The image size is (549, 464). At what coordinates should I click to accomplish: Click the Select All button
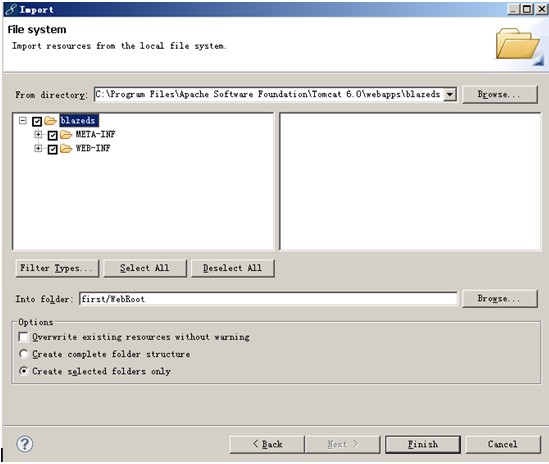point(145,268)
